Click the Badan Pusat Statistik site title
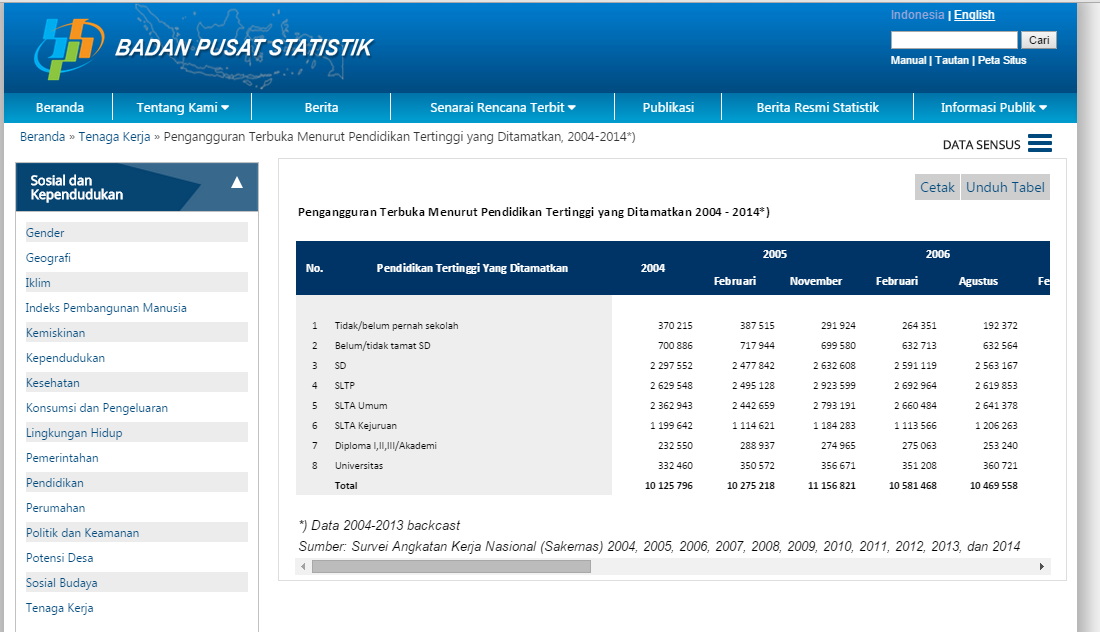Image resolution: width=1100 pixels, height=632 pixels. (x=243, y=48)
